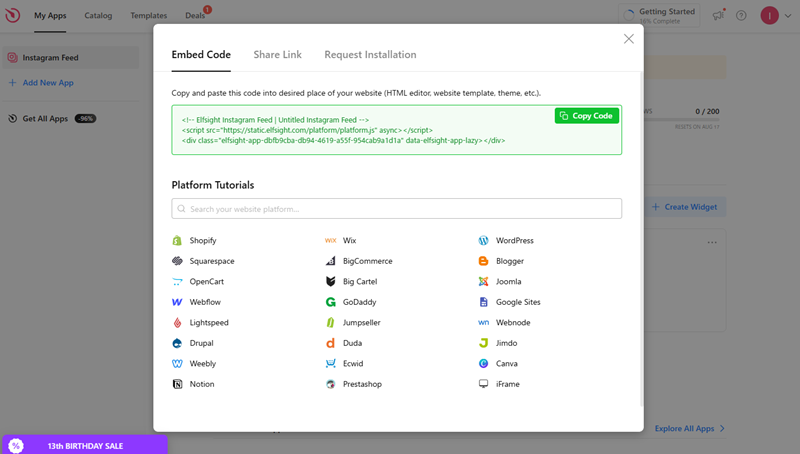Image resolution: width=800 pixels, height=454 pixels.
Task: Click the Jumpseller icon
Action: (x=331, y=322)
